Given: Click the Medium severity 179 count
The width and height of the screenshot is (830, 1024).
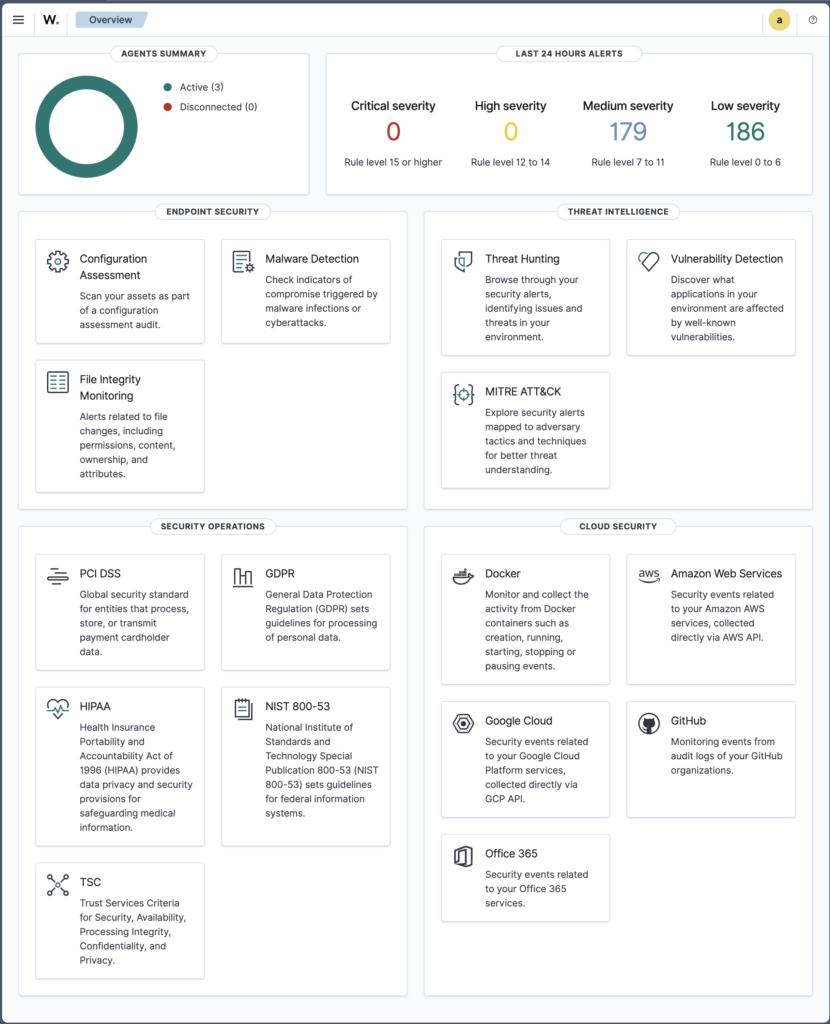Looking at the screenshot, I should point(628,132).
